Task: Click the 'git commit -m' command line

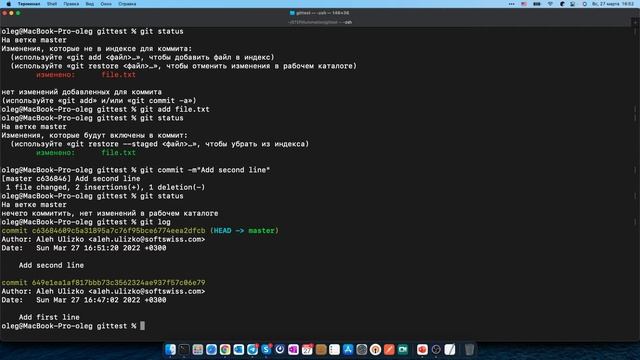Action: pyautogui.click(x=136, y=170)
